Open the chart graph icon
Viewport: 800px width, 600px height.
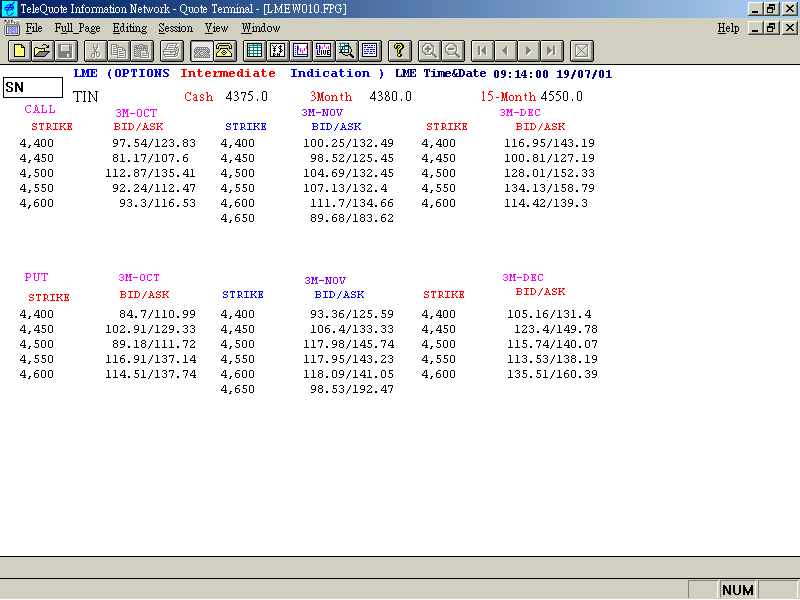point(301,51)
